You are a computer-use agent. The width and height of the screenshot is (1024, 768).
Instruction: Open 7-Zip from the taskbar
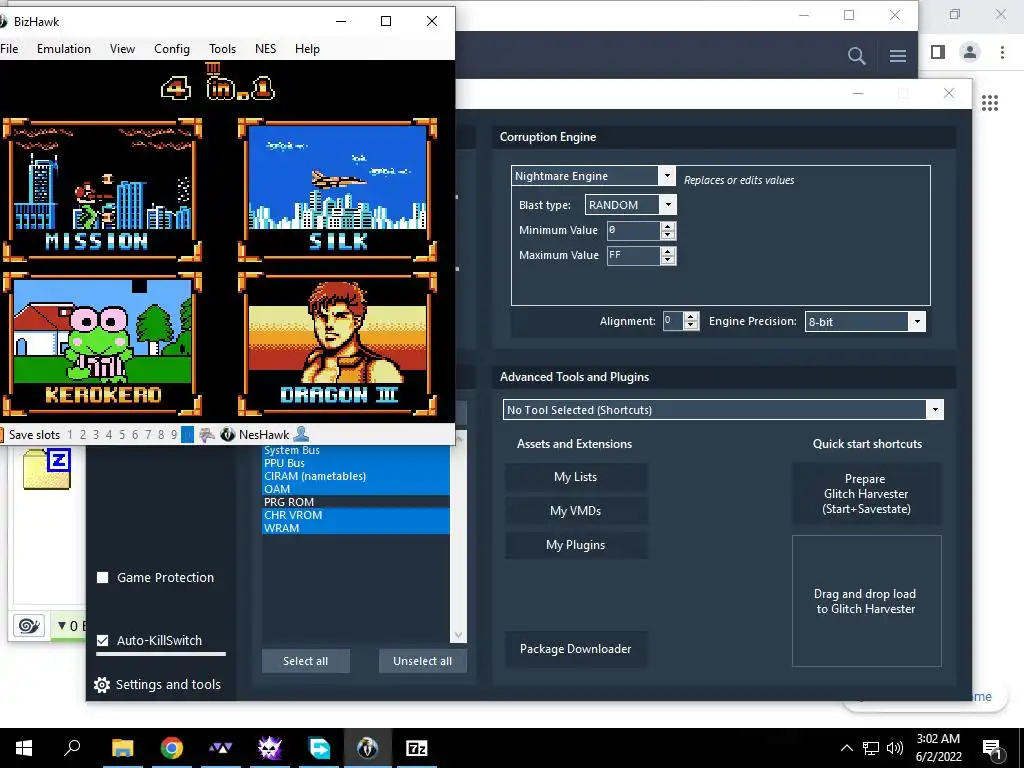coord(417,748)
